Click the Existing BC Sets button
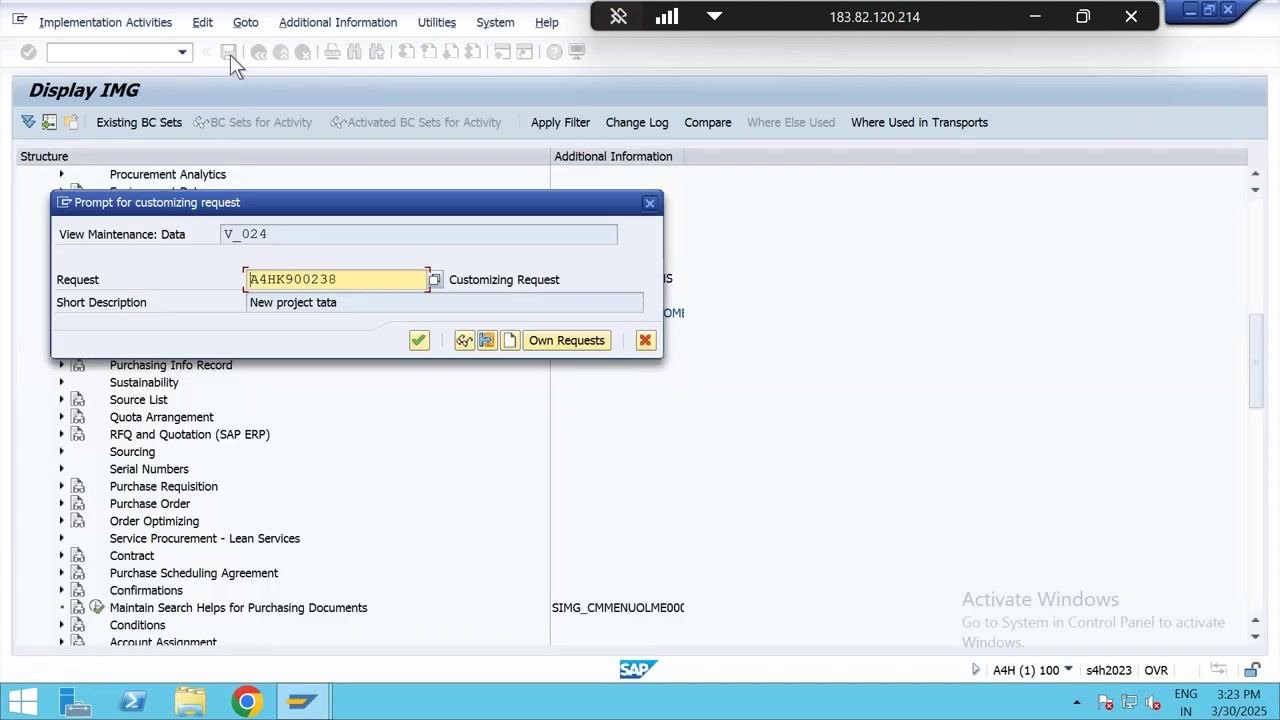Viewport: 1280px width, 720px height. 139,122
